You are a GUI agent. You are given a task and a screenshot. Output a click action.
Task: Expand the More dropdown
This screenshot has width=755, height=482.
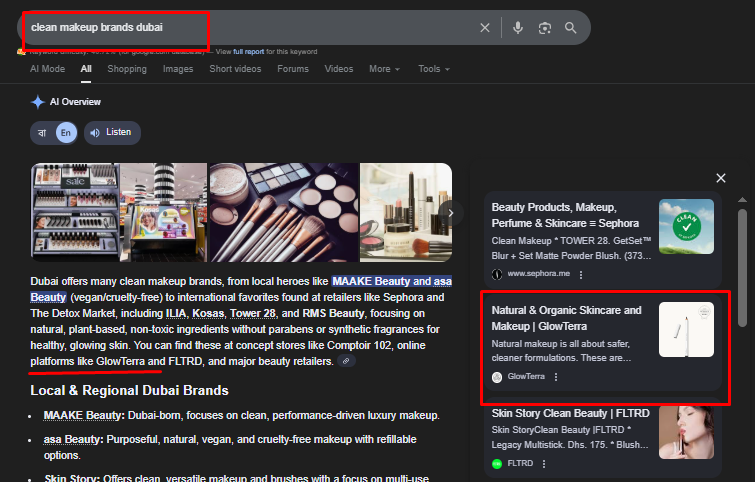click(384, 69)
